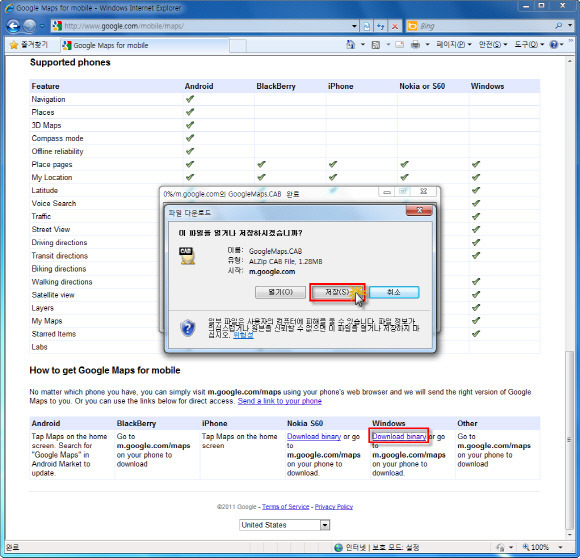Click Cancel (취소) button in download dialog
This screenshot has width=580, height=558.
coord(394,292)
